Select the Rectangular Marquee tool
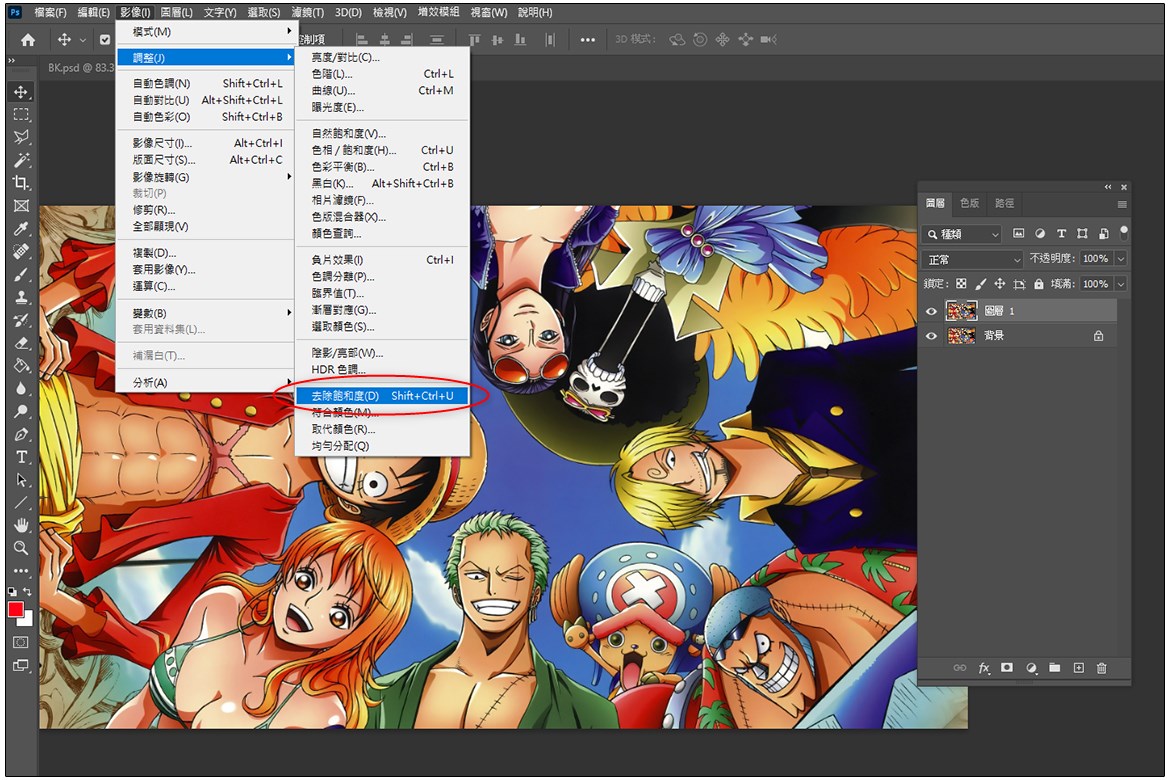 click(x=21, y=114)
